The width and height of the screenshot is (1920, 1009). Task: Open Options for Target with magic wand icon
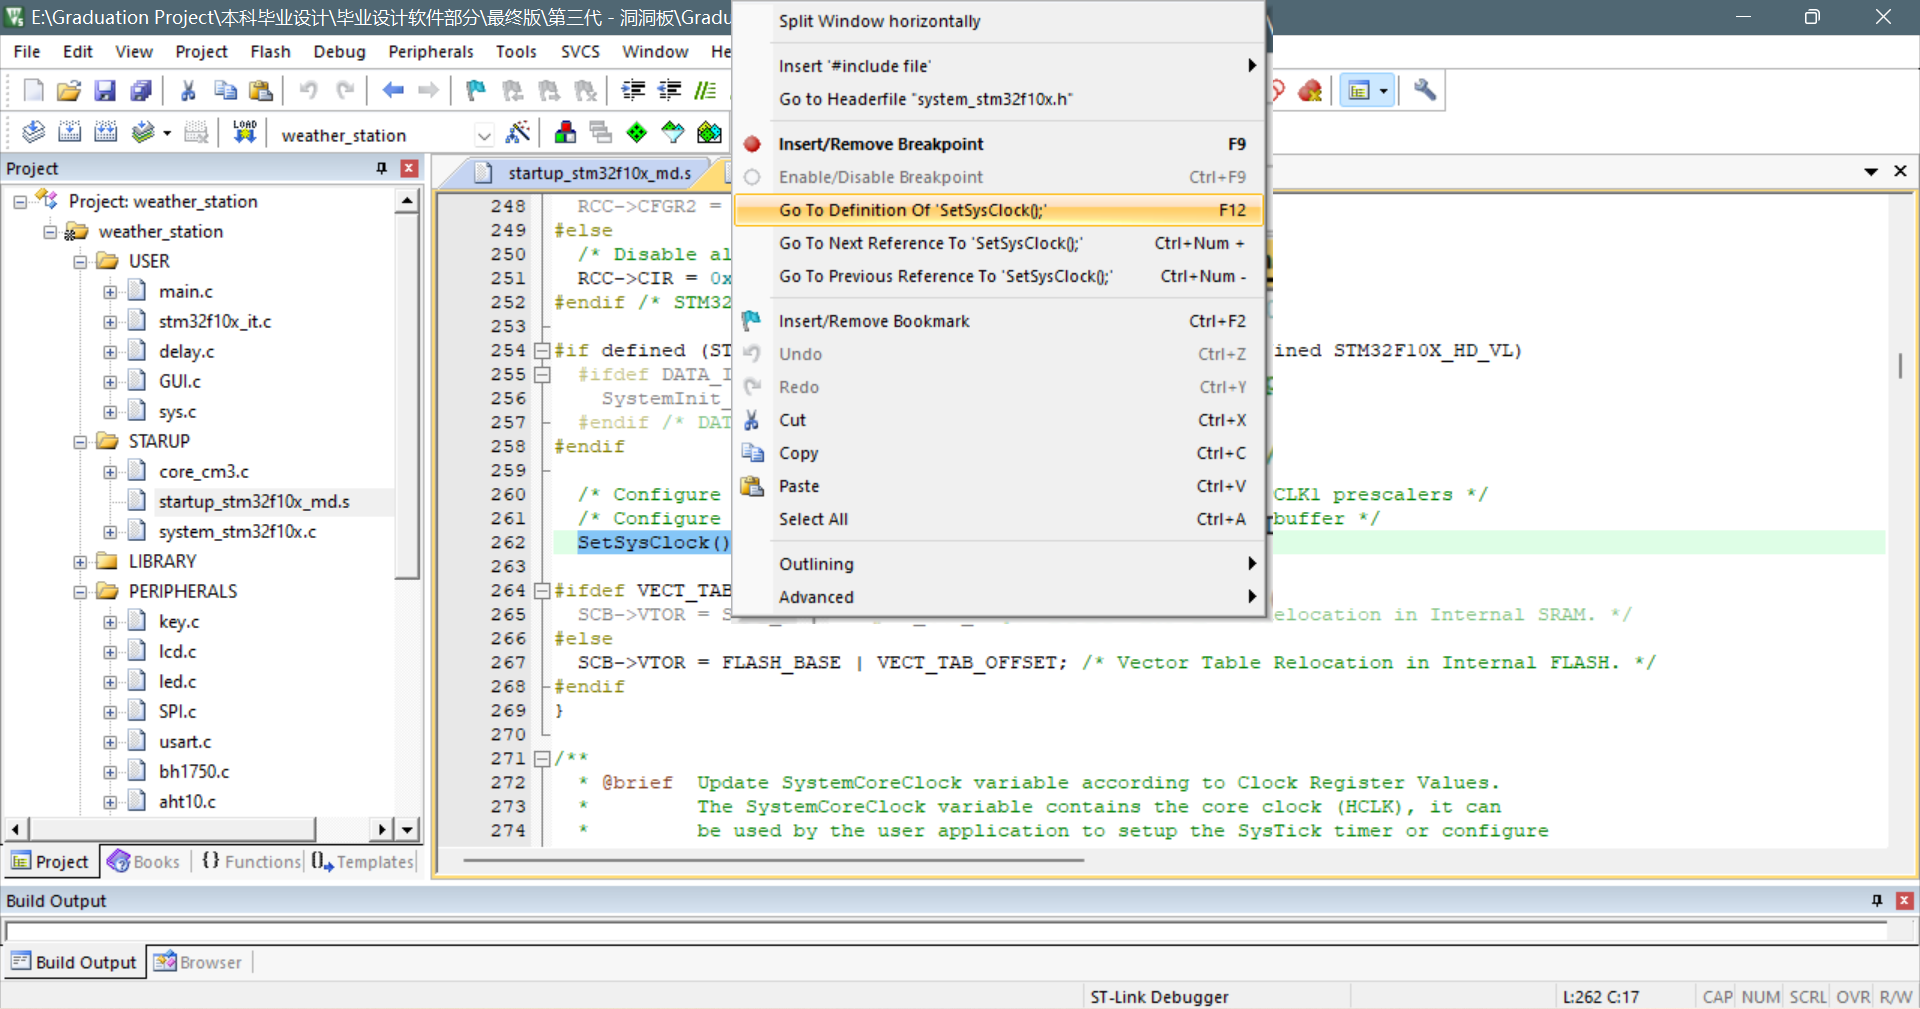point(519,131)
